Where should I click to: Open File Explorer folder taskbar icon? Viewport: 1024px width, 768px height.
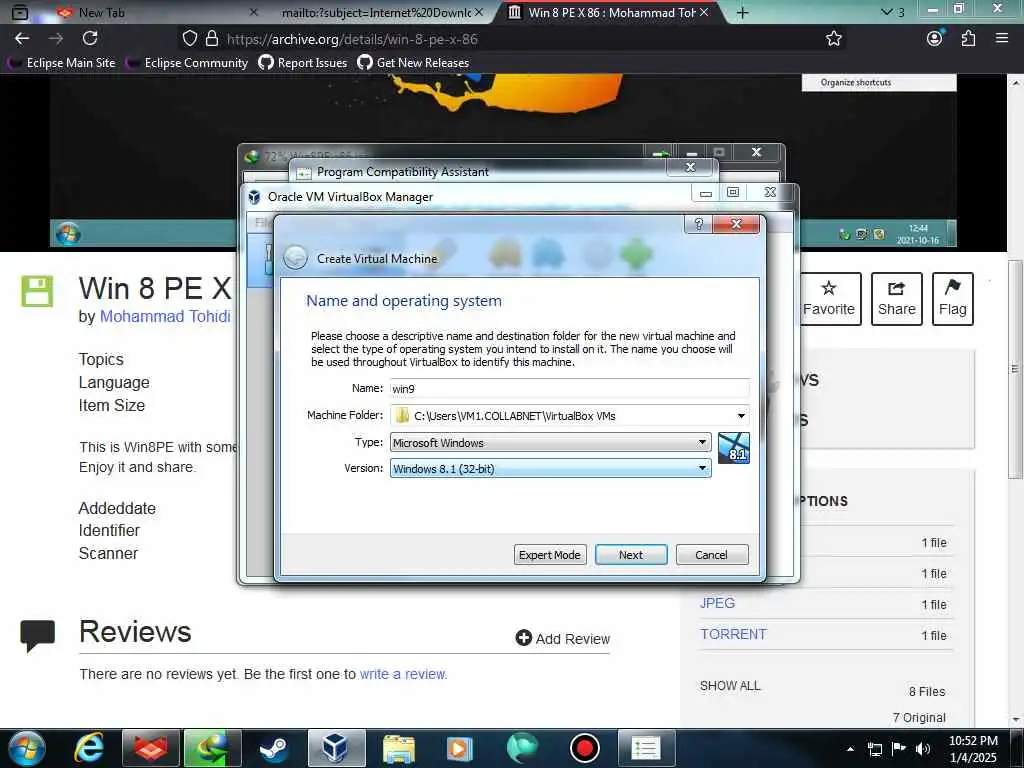pyautogui.click(x=398, y=748)
